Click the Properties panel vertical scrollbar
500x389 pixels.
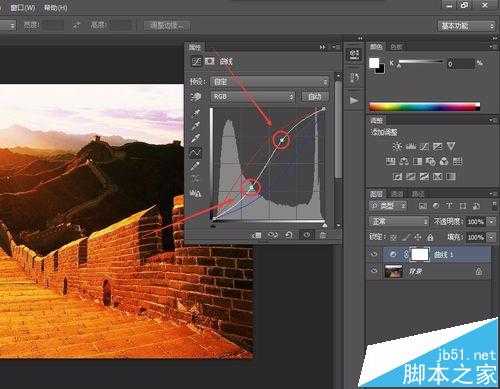338,129
